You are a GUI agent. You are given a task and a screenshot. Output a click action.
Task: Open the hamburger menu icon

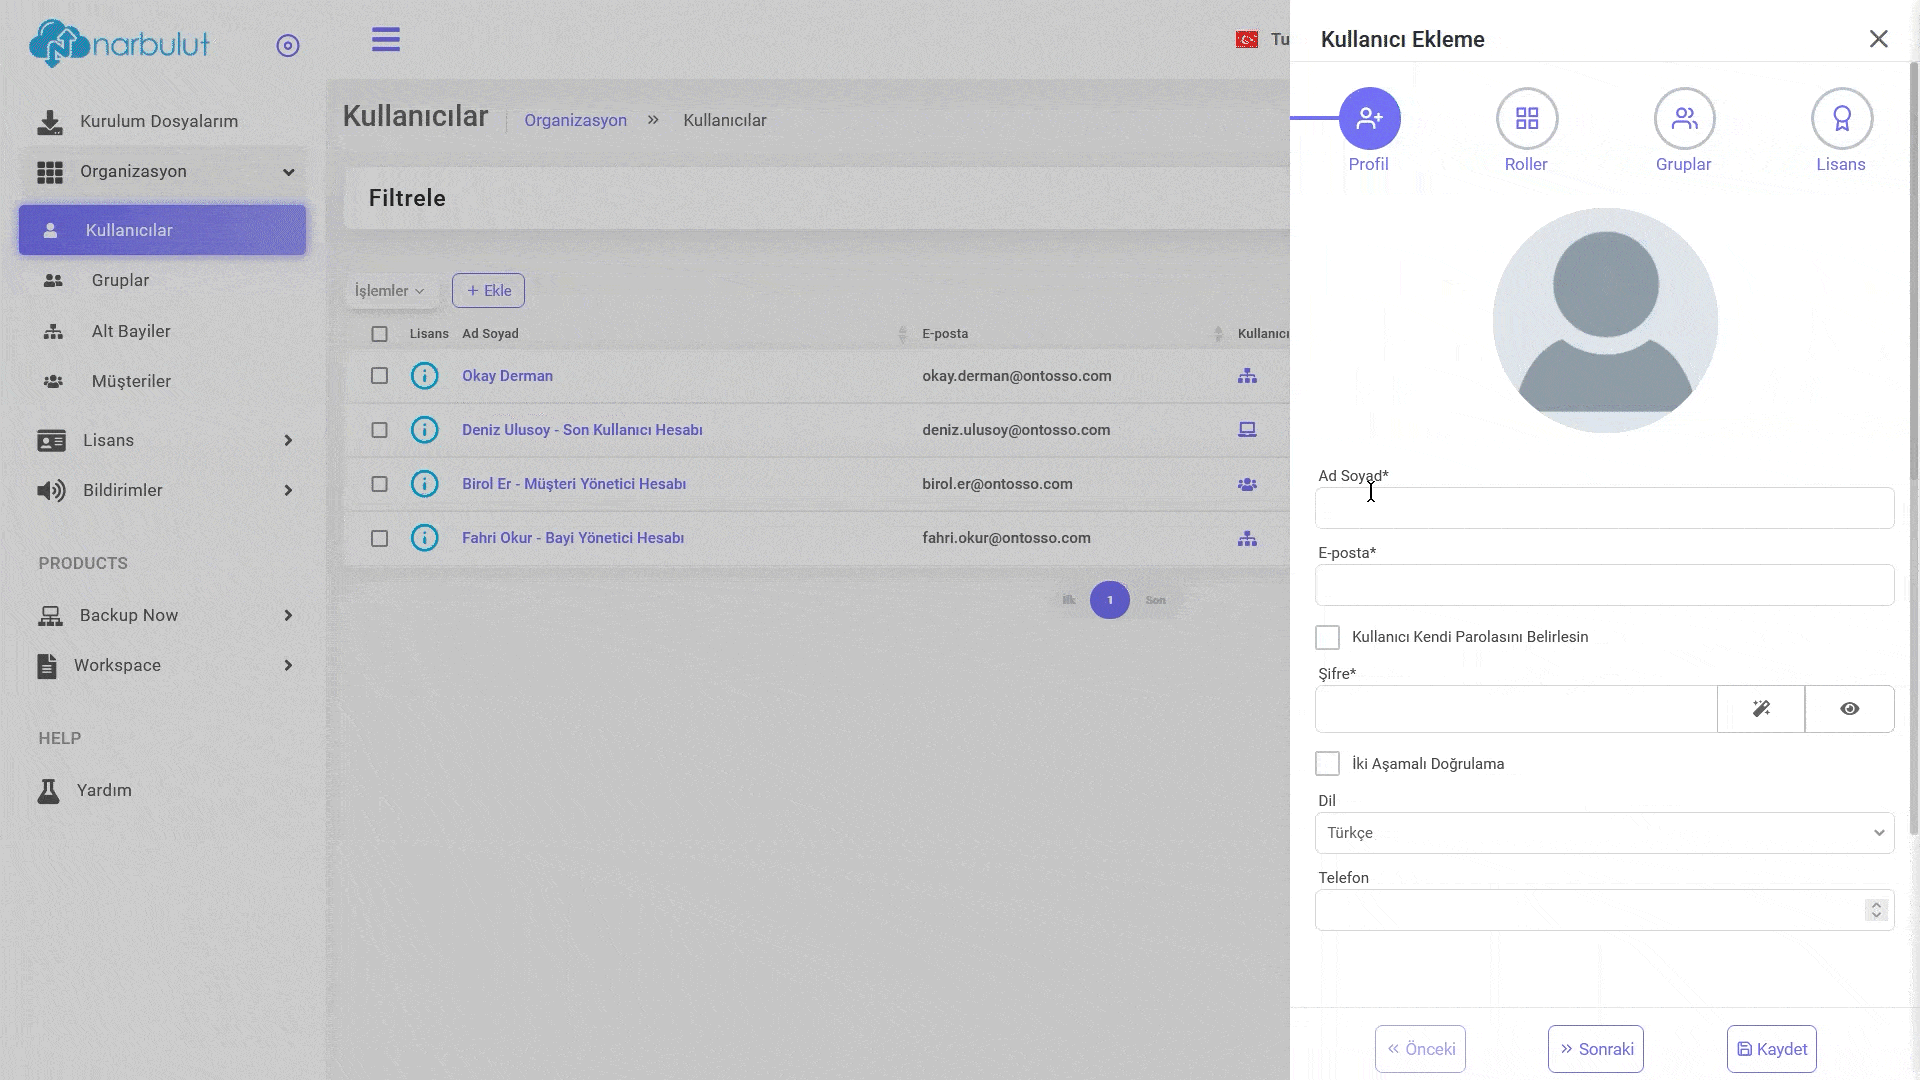coord(386,40)
